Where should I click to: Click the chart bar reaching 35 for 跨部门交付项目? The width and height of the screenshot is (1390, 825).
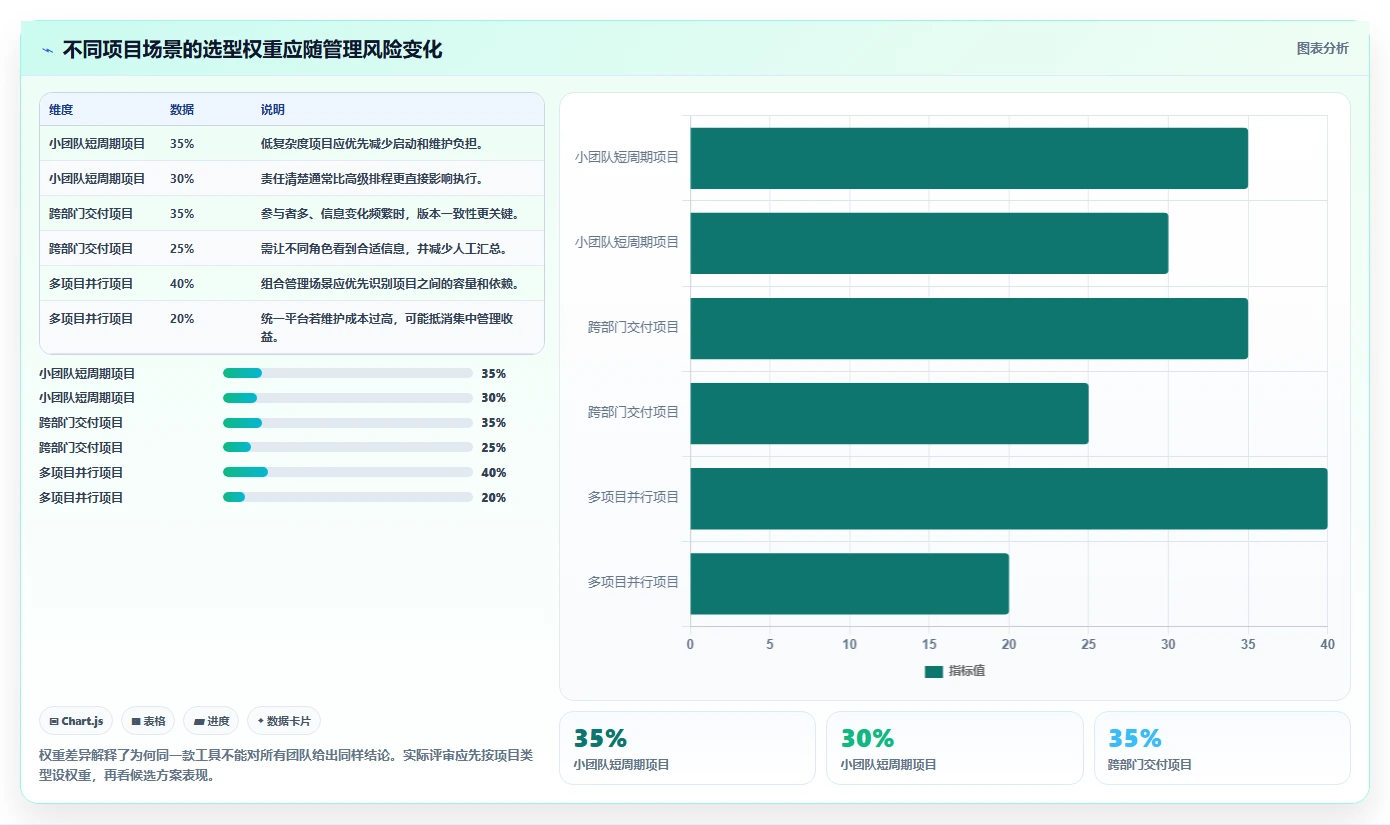(x=969, y=328)
